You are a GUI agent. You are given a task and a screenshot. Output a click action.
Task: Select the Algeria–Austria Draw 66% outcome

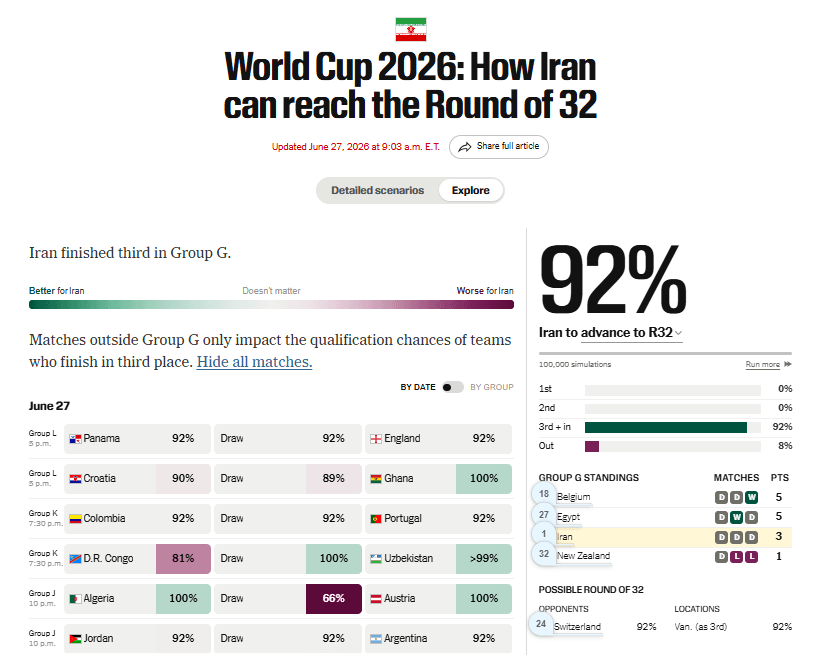point(334,598)
